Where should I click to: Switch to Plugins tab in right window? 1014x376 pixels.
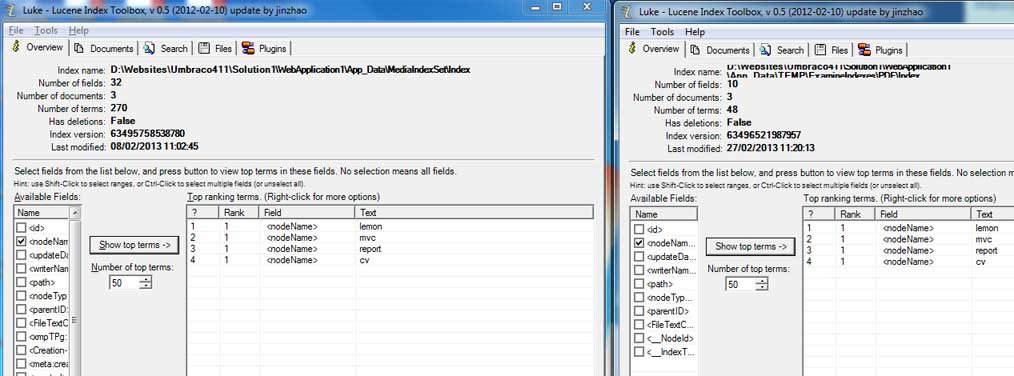pyautogui.click(x=881, y=50)
